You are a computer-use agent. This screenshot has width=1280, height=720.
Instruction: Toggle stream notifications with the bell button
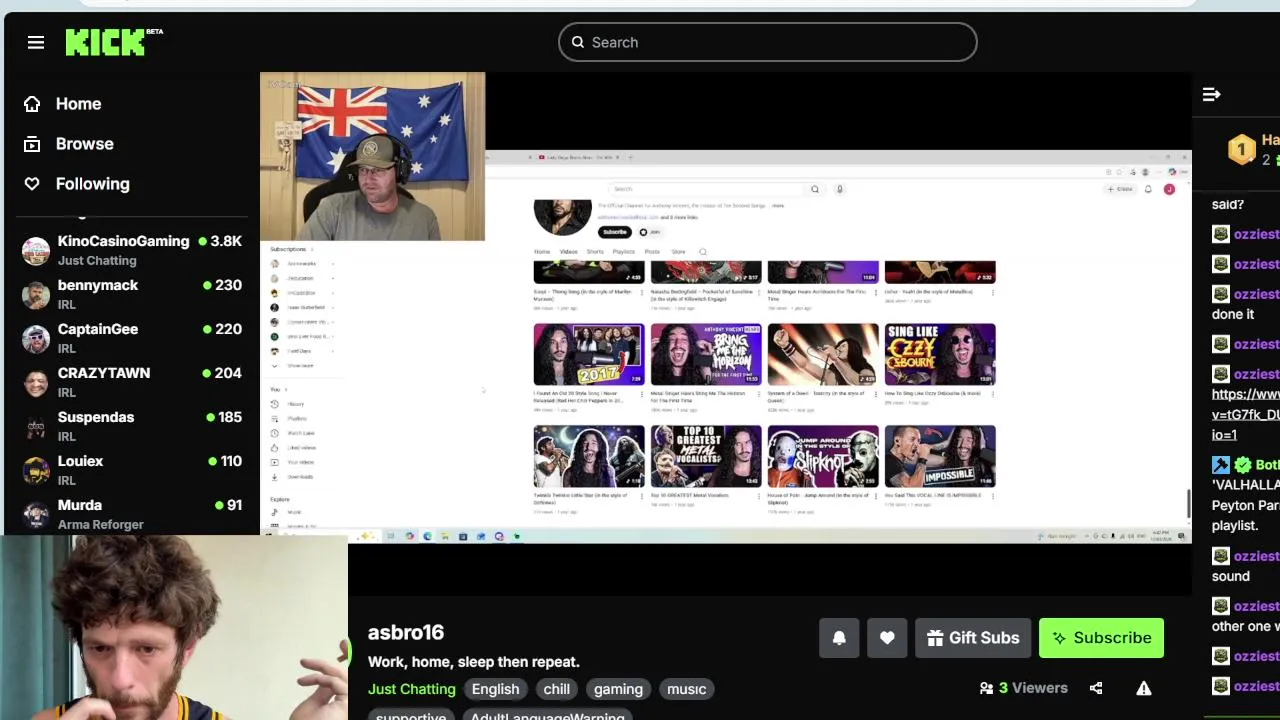pos(839,638)
